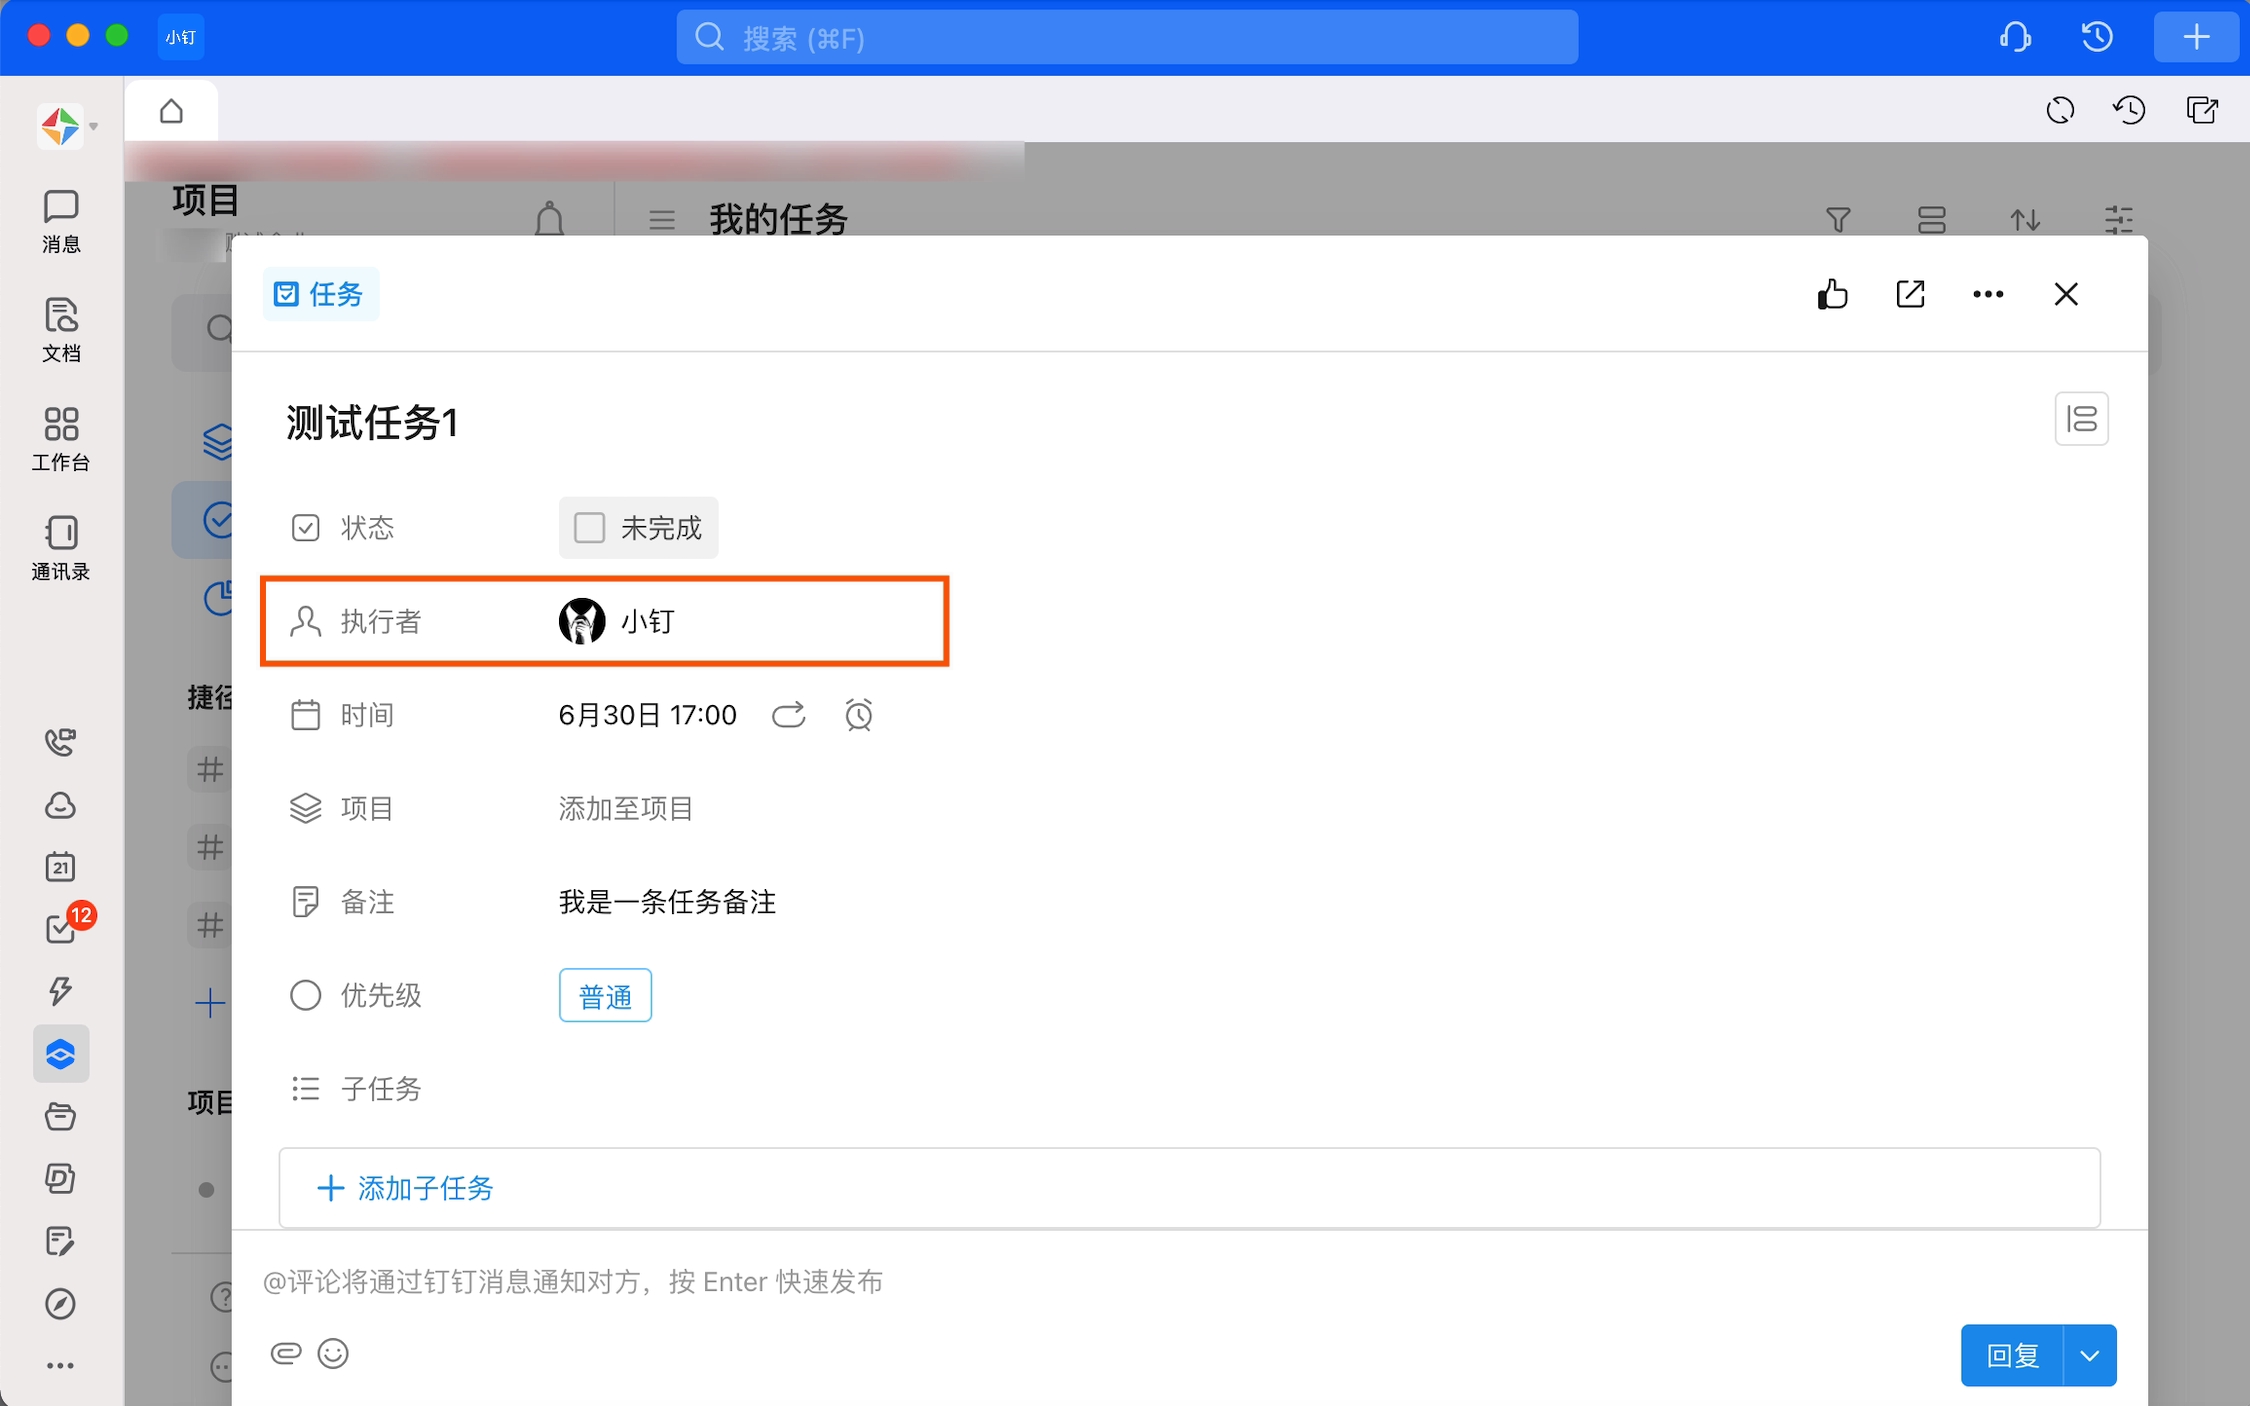Viewport: 2250px width, 1406px height.
Task: Open the emoji picker icon
Action: 333,1353
